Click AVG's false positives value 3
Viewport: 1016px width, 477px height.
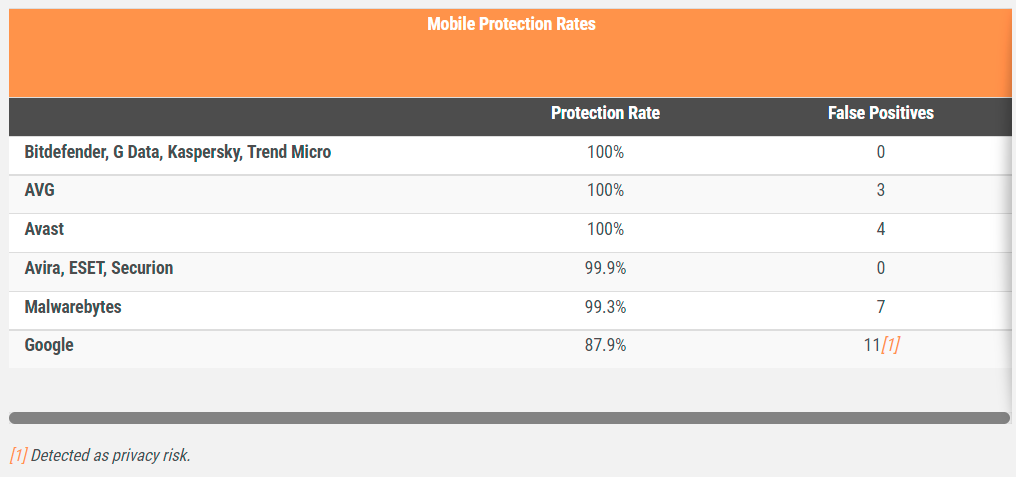(x=880, y=190)
